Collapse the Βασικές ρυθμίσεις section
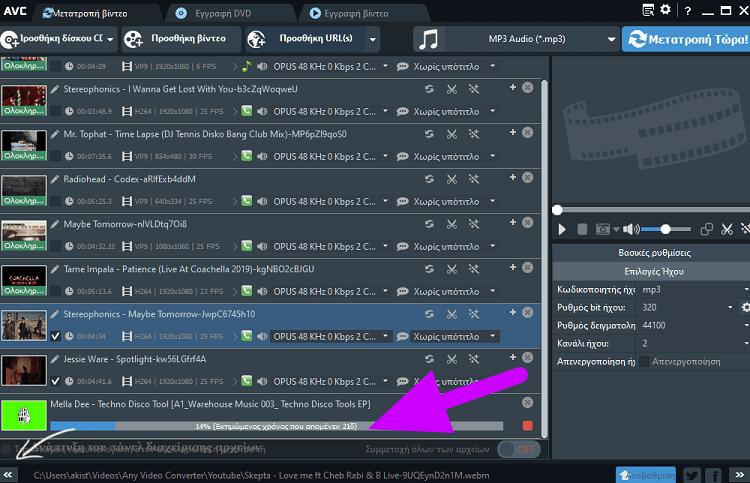The height and width of the screenshot is (483, 750). tap(654, 252)
